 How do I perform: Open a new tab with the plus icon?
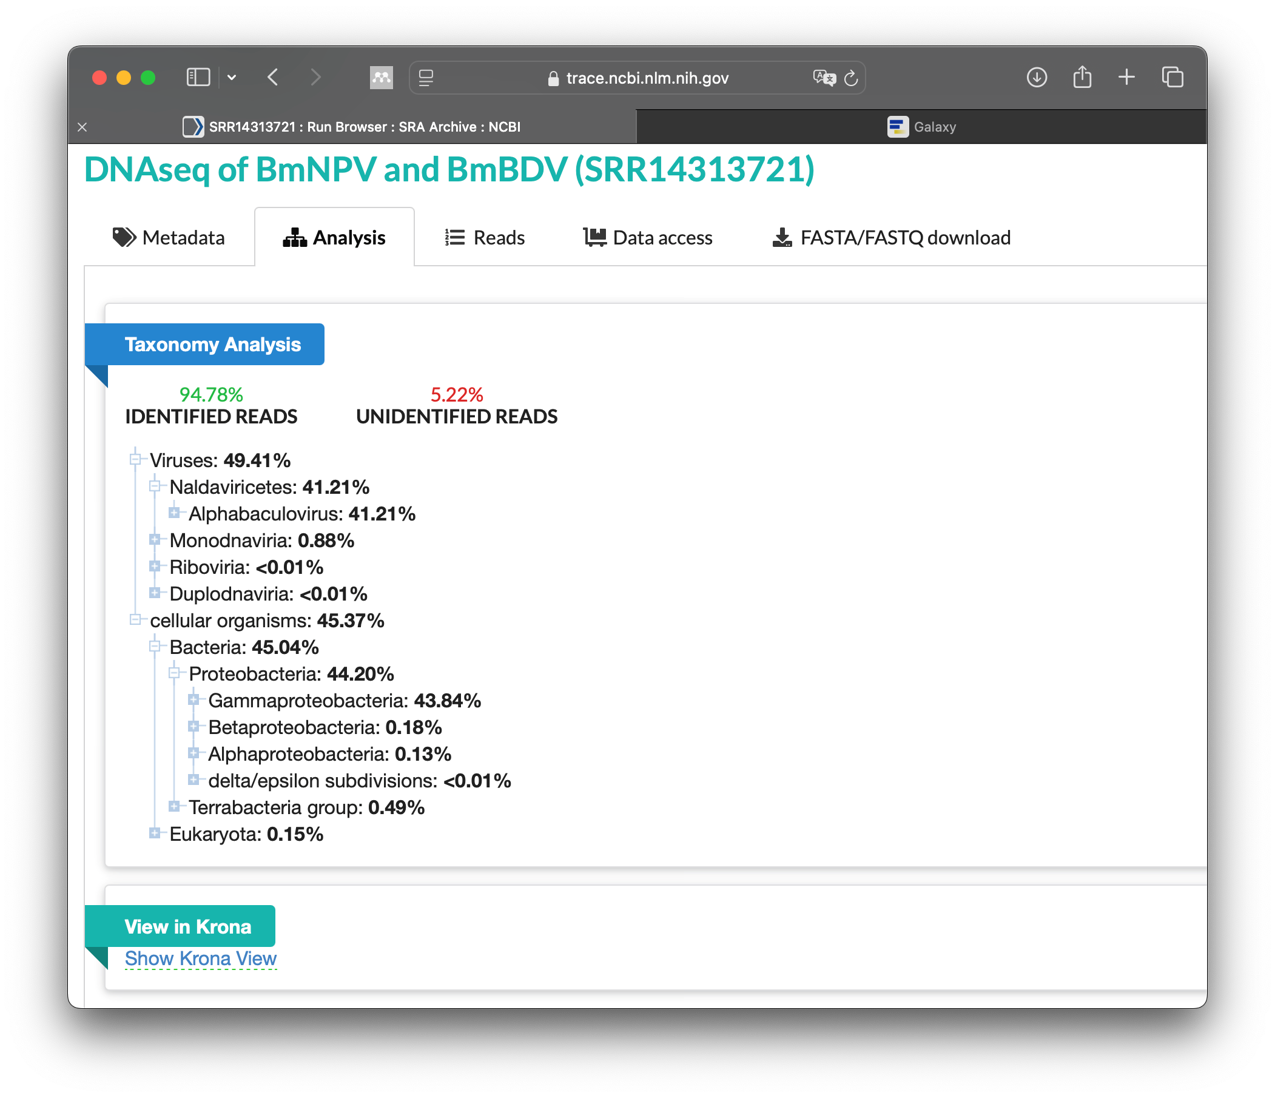pyautogui.click(x=1127, y=77)
